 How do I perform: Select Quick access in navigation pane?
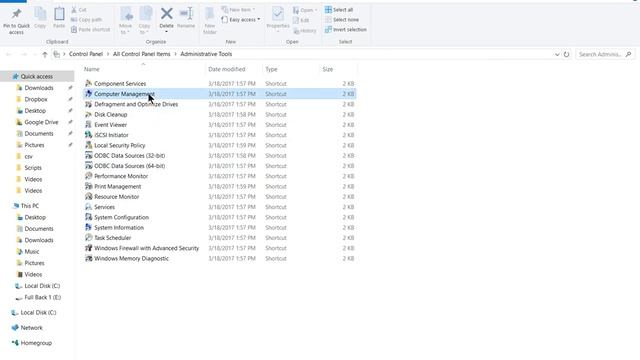[37, 76]
